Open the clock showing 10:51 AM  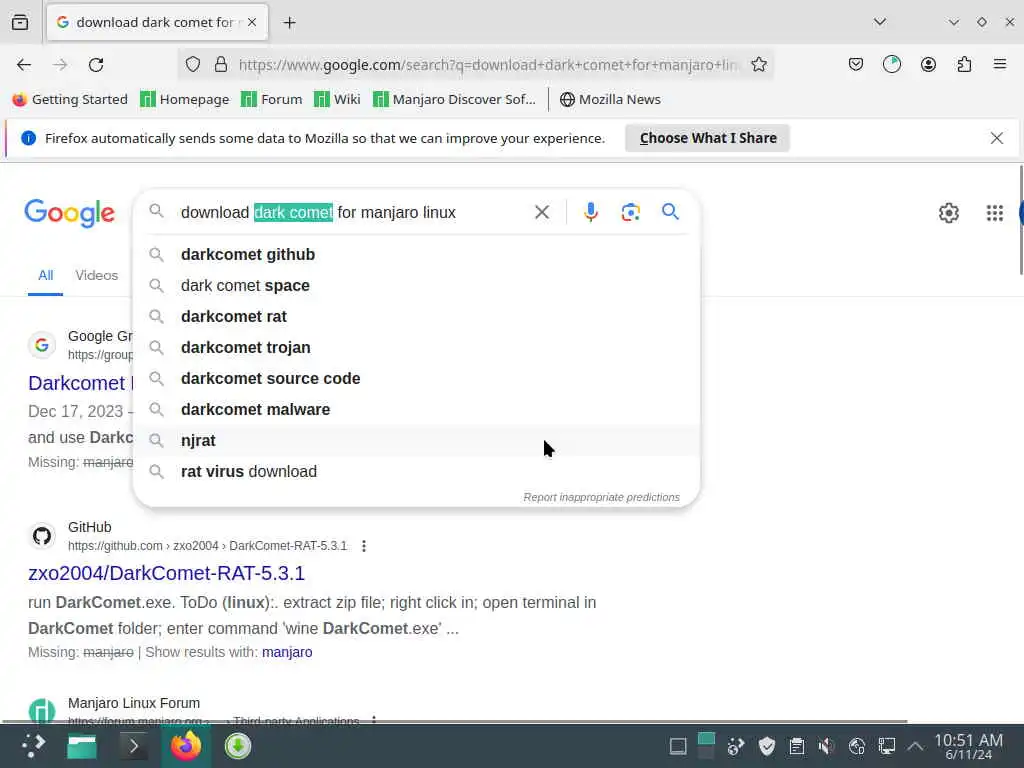click(968, 746)
